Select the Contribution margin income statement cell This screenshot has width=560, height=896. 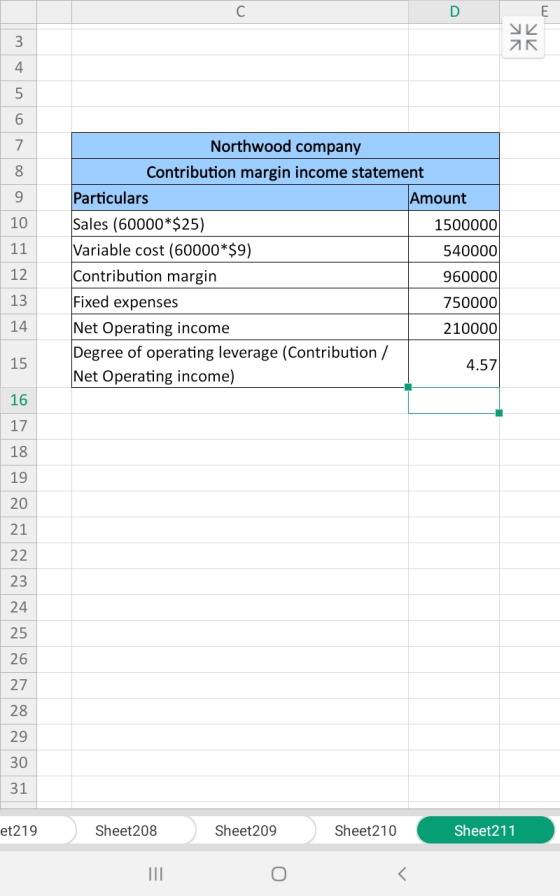(285, 171)
